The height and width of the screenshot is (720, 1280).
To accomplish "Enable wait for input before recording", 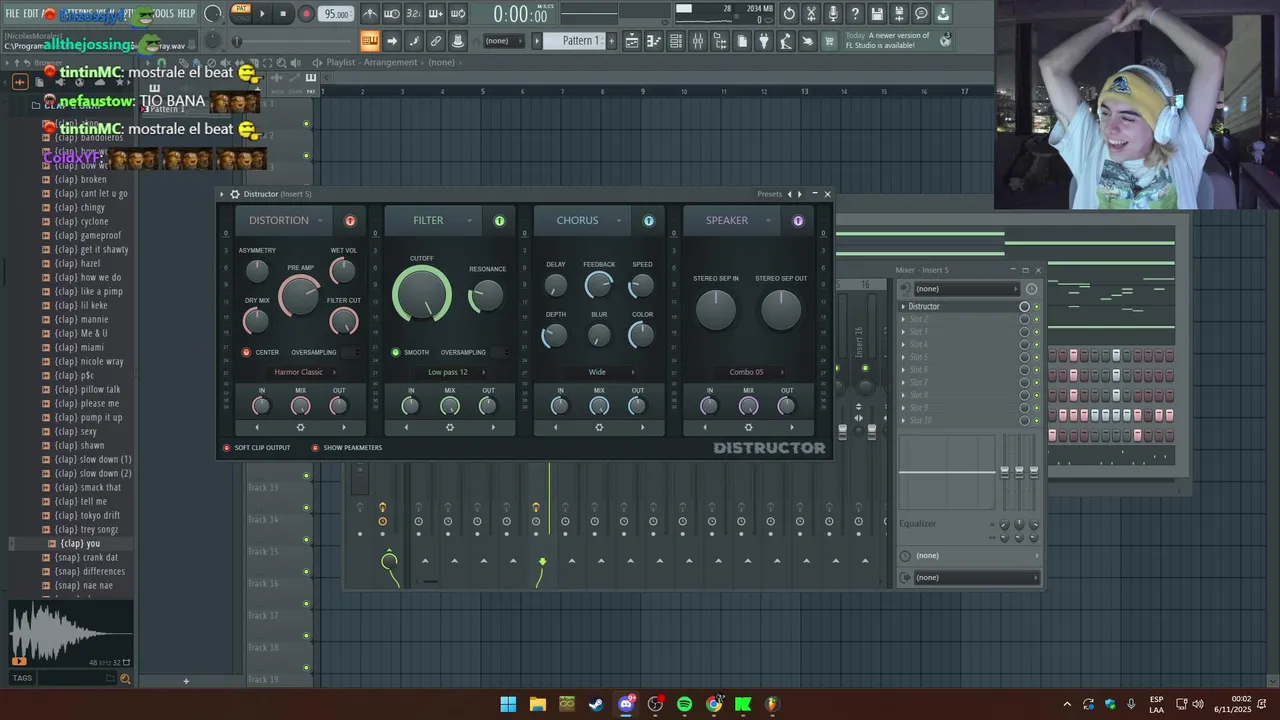I will 391,14.
